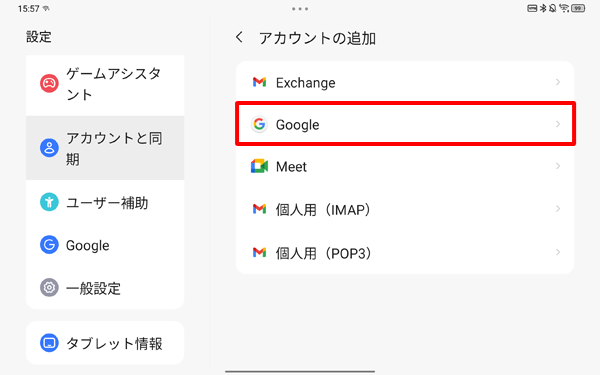Open ゲームアシスタント settings
Screen dimensions: 600x375
coord(105,84)
